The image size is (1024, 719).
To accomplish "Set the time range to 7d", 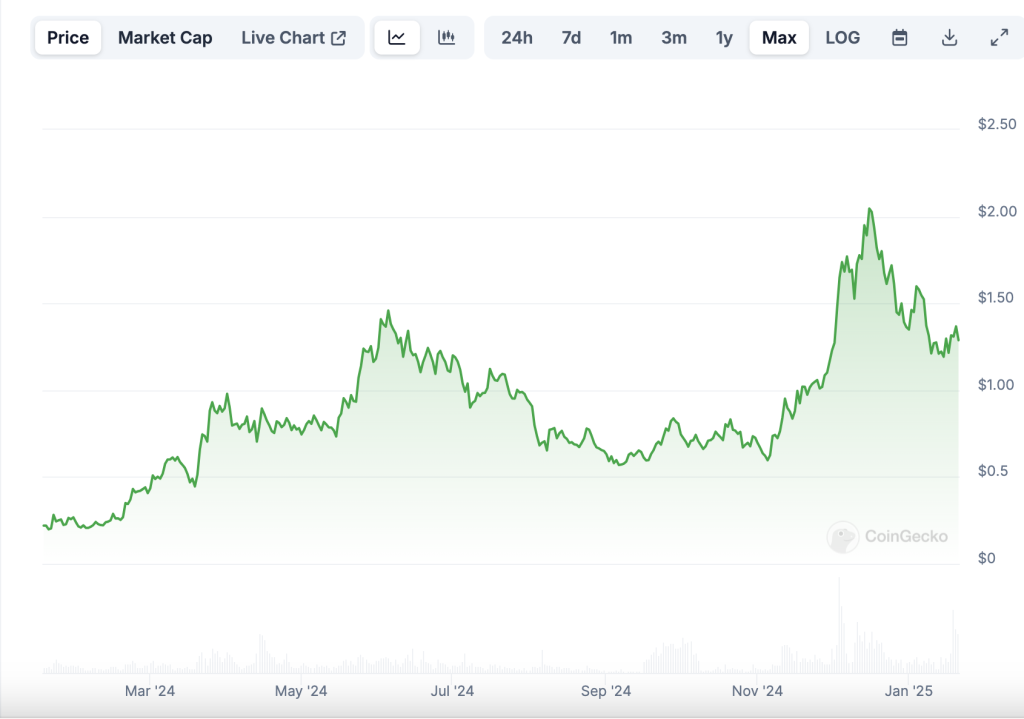I will (x=571, y=38).
